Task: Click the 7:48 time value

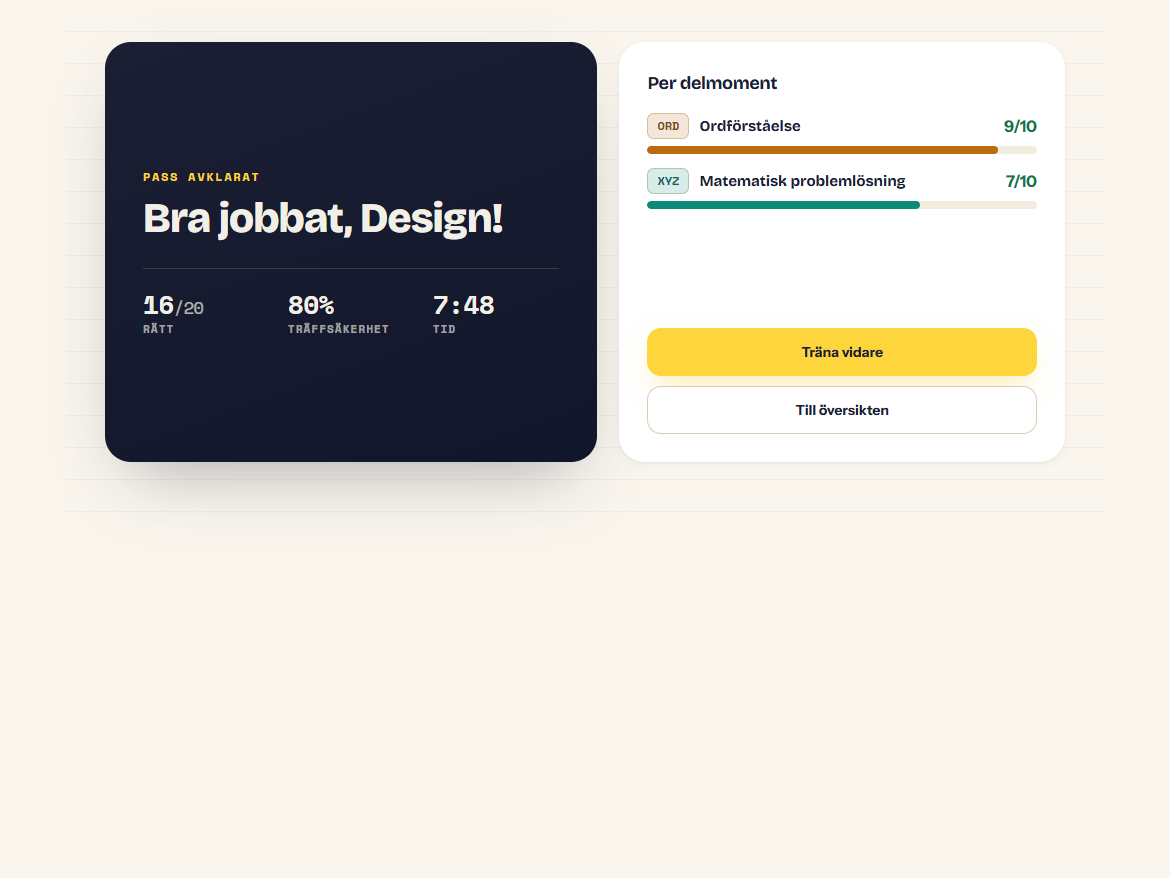Action: [x=463, y=306]
